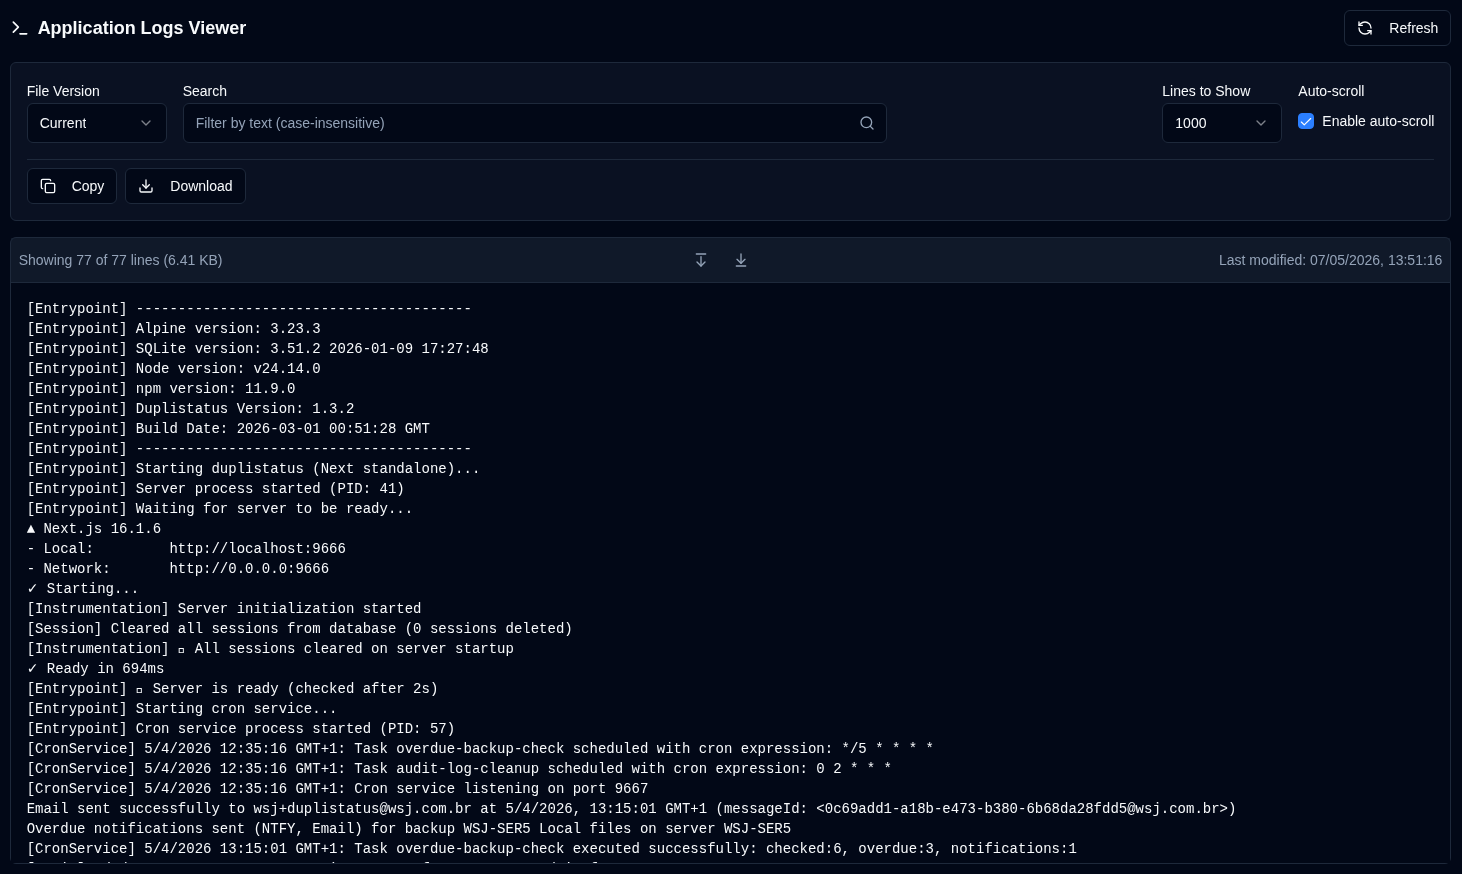1462x874 pixels.
Task: Click the 'Cron service listening on port 9667' line
Action: click(338, 788)
